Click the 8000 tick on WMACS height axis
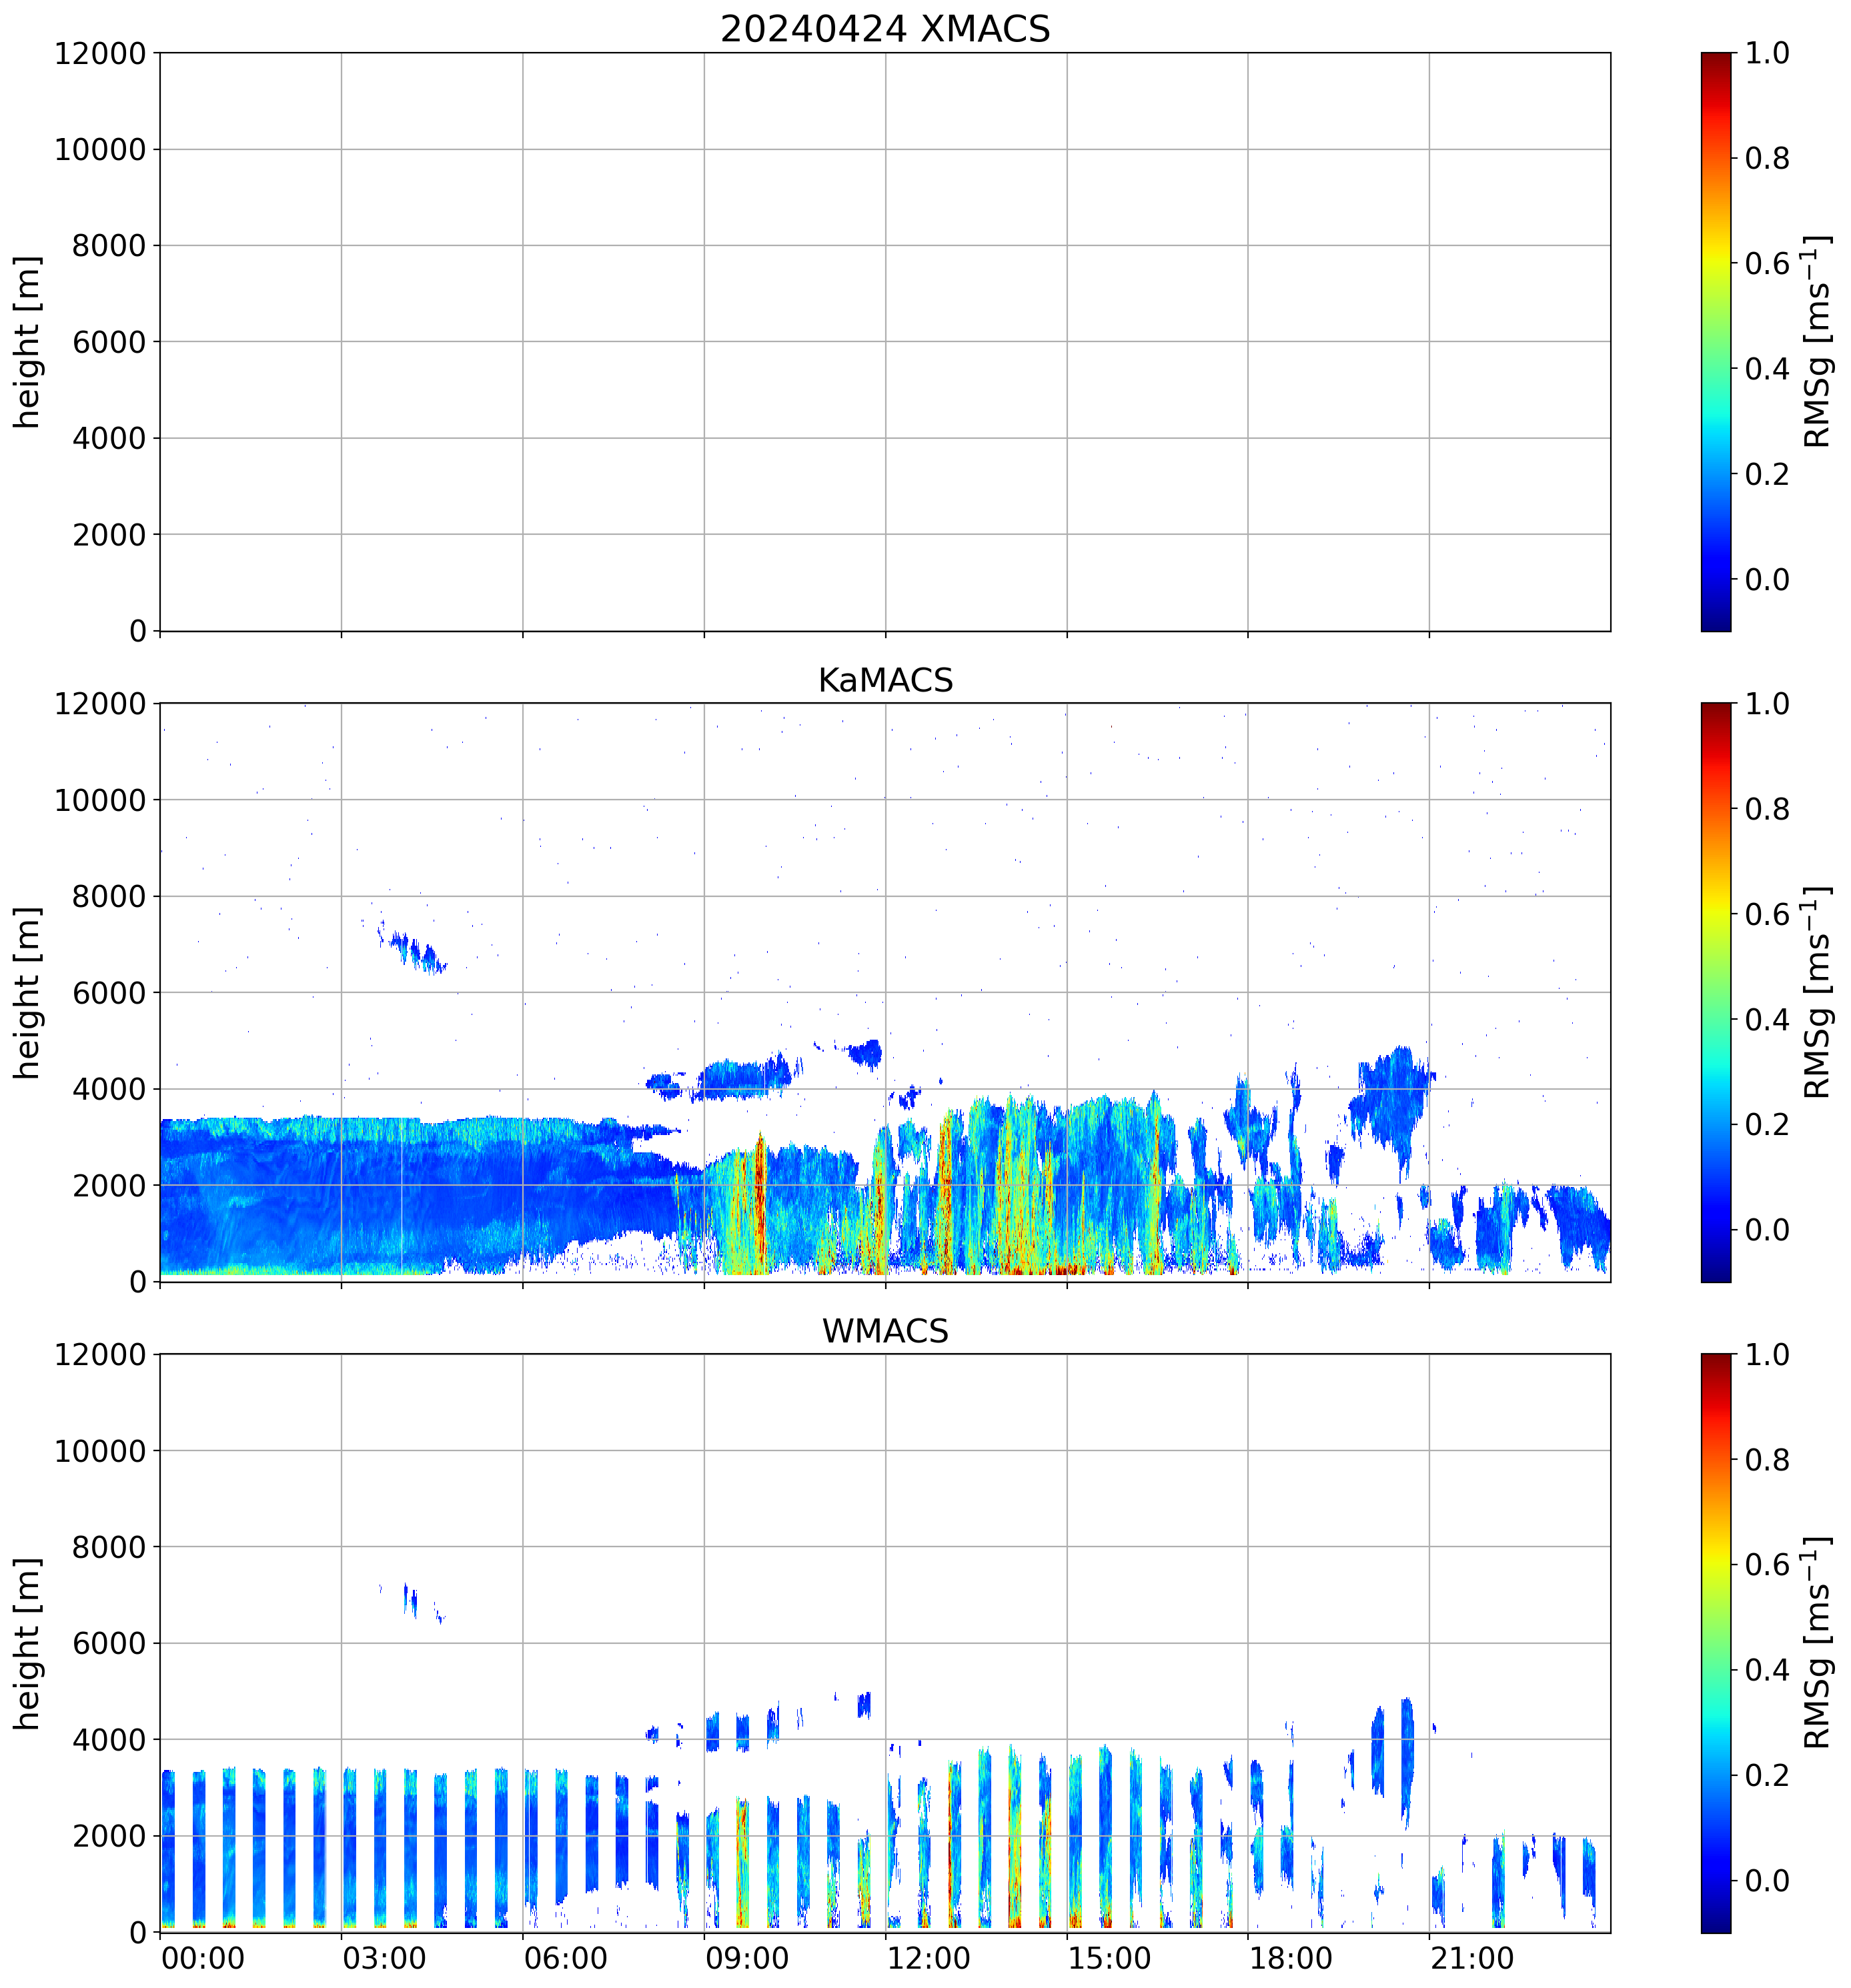 coord(109,1547)
